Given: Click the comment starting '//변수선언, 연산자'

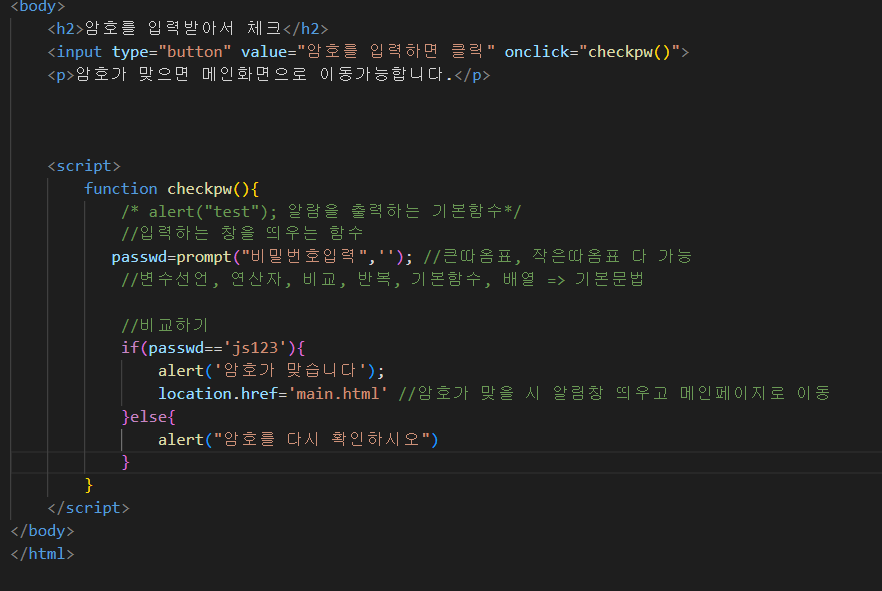Looking at the screenshot, I should [x=382, y=279].
